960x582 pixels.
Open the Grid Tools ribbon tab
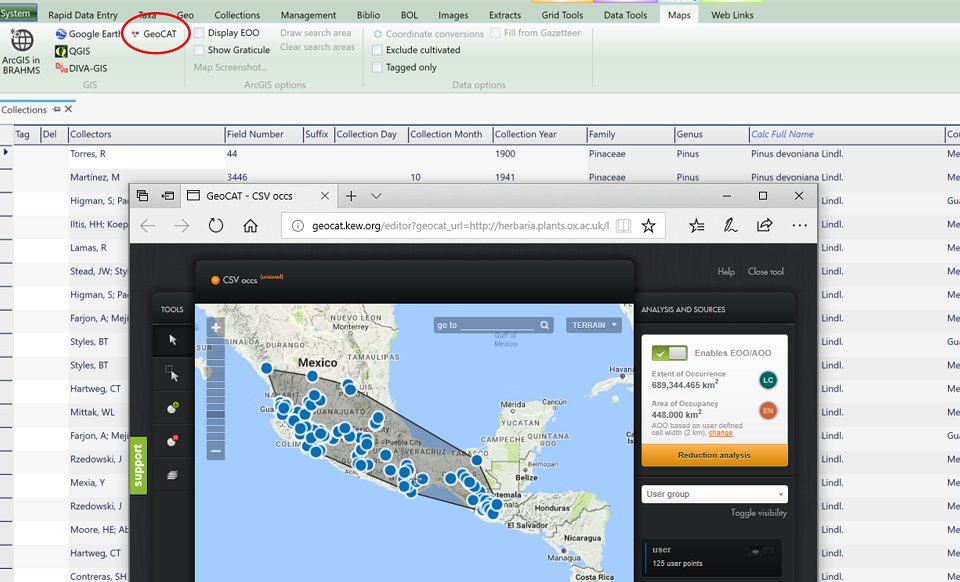[x=562, y=15]
